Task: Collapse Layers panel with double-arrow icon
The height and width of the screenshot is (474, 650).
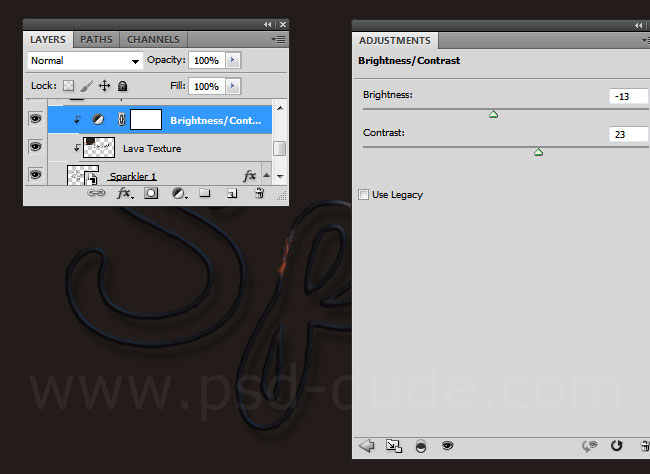Action: (x=268, y=24)
